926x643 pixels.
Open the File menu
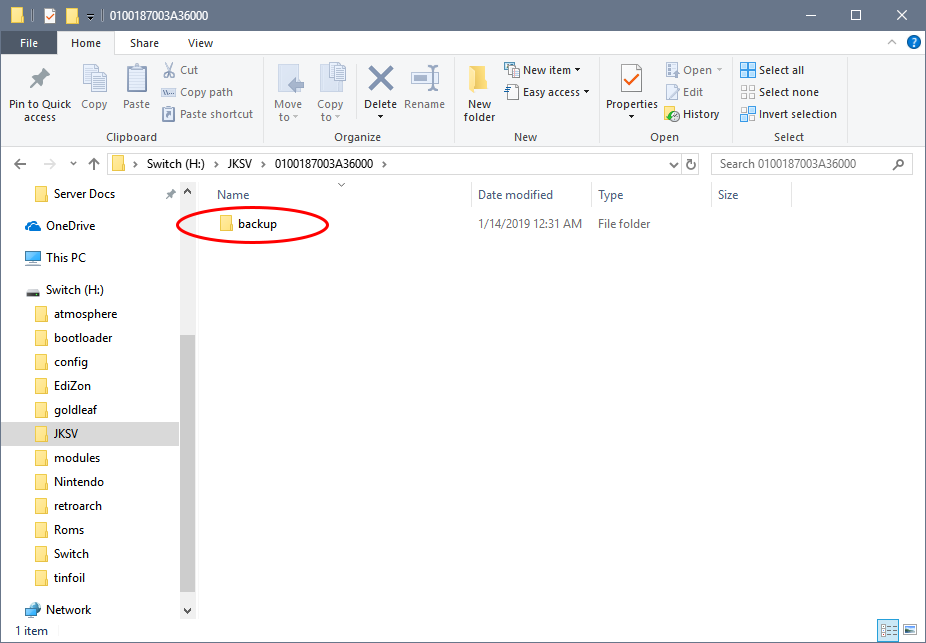coord(28,43)
